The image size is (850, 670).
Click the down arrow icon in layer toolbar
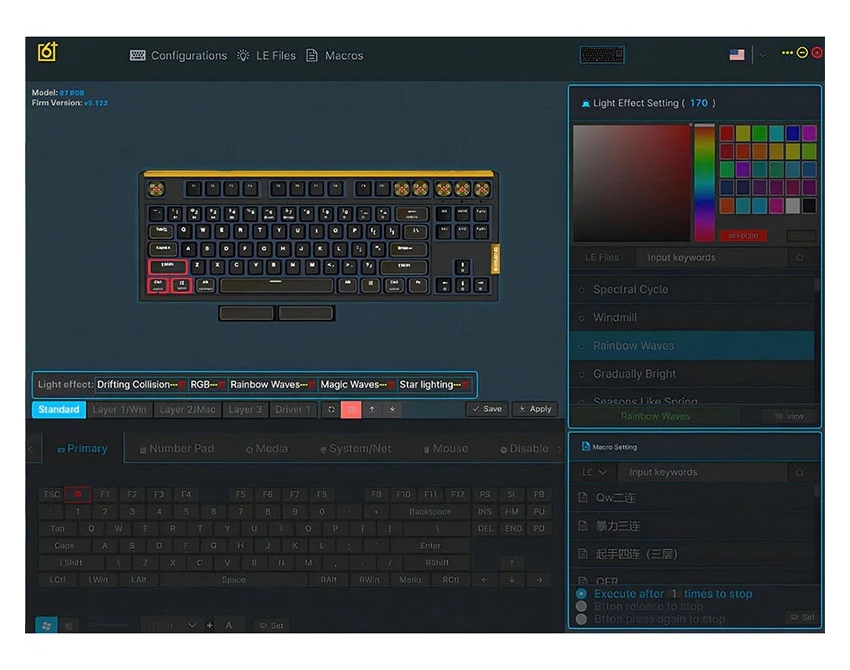(392, 409)
